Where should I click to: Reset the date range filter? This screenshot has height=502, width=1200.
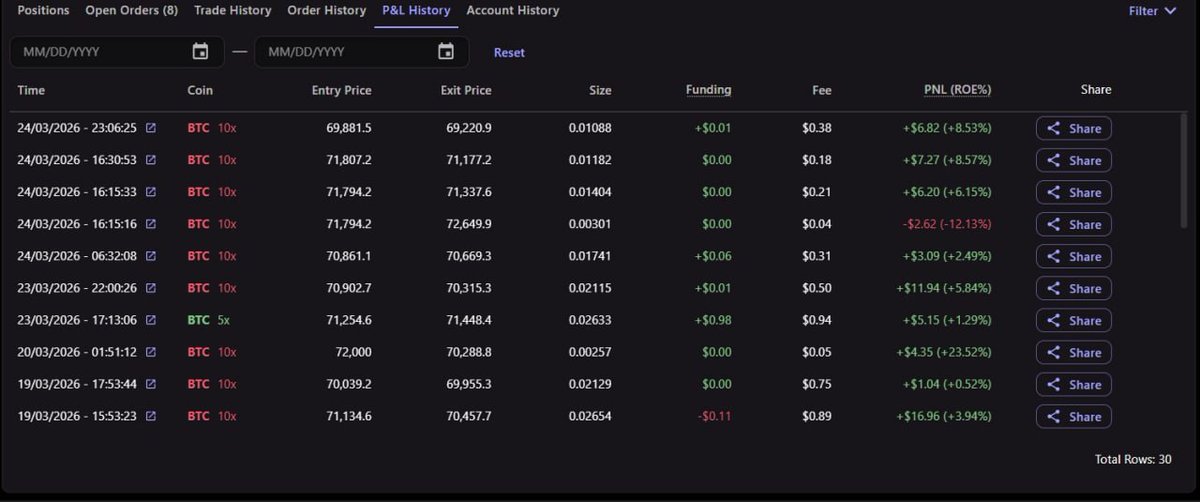(509, 52)
